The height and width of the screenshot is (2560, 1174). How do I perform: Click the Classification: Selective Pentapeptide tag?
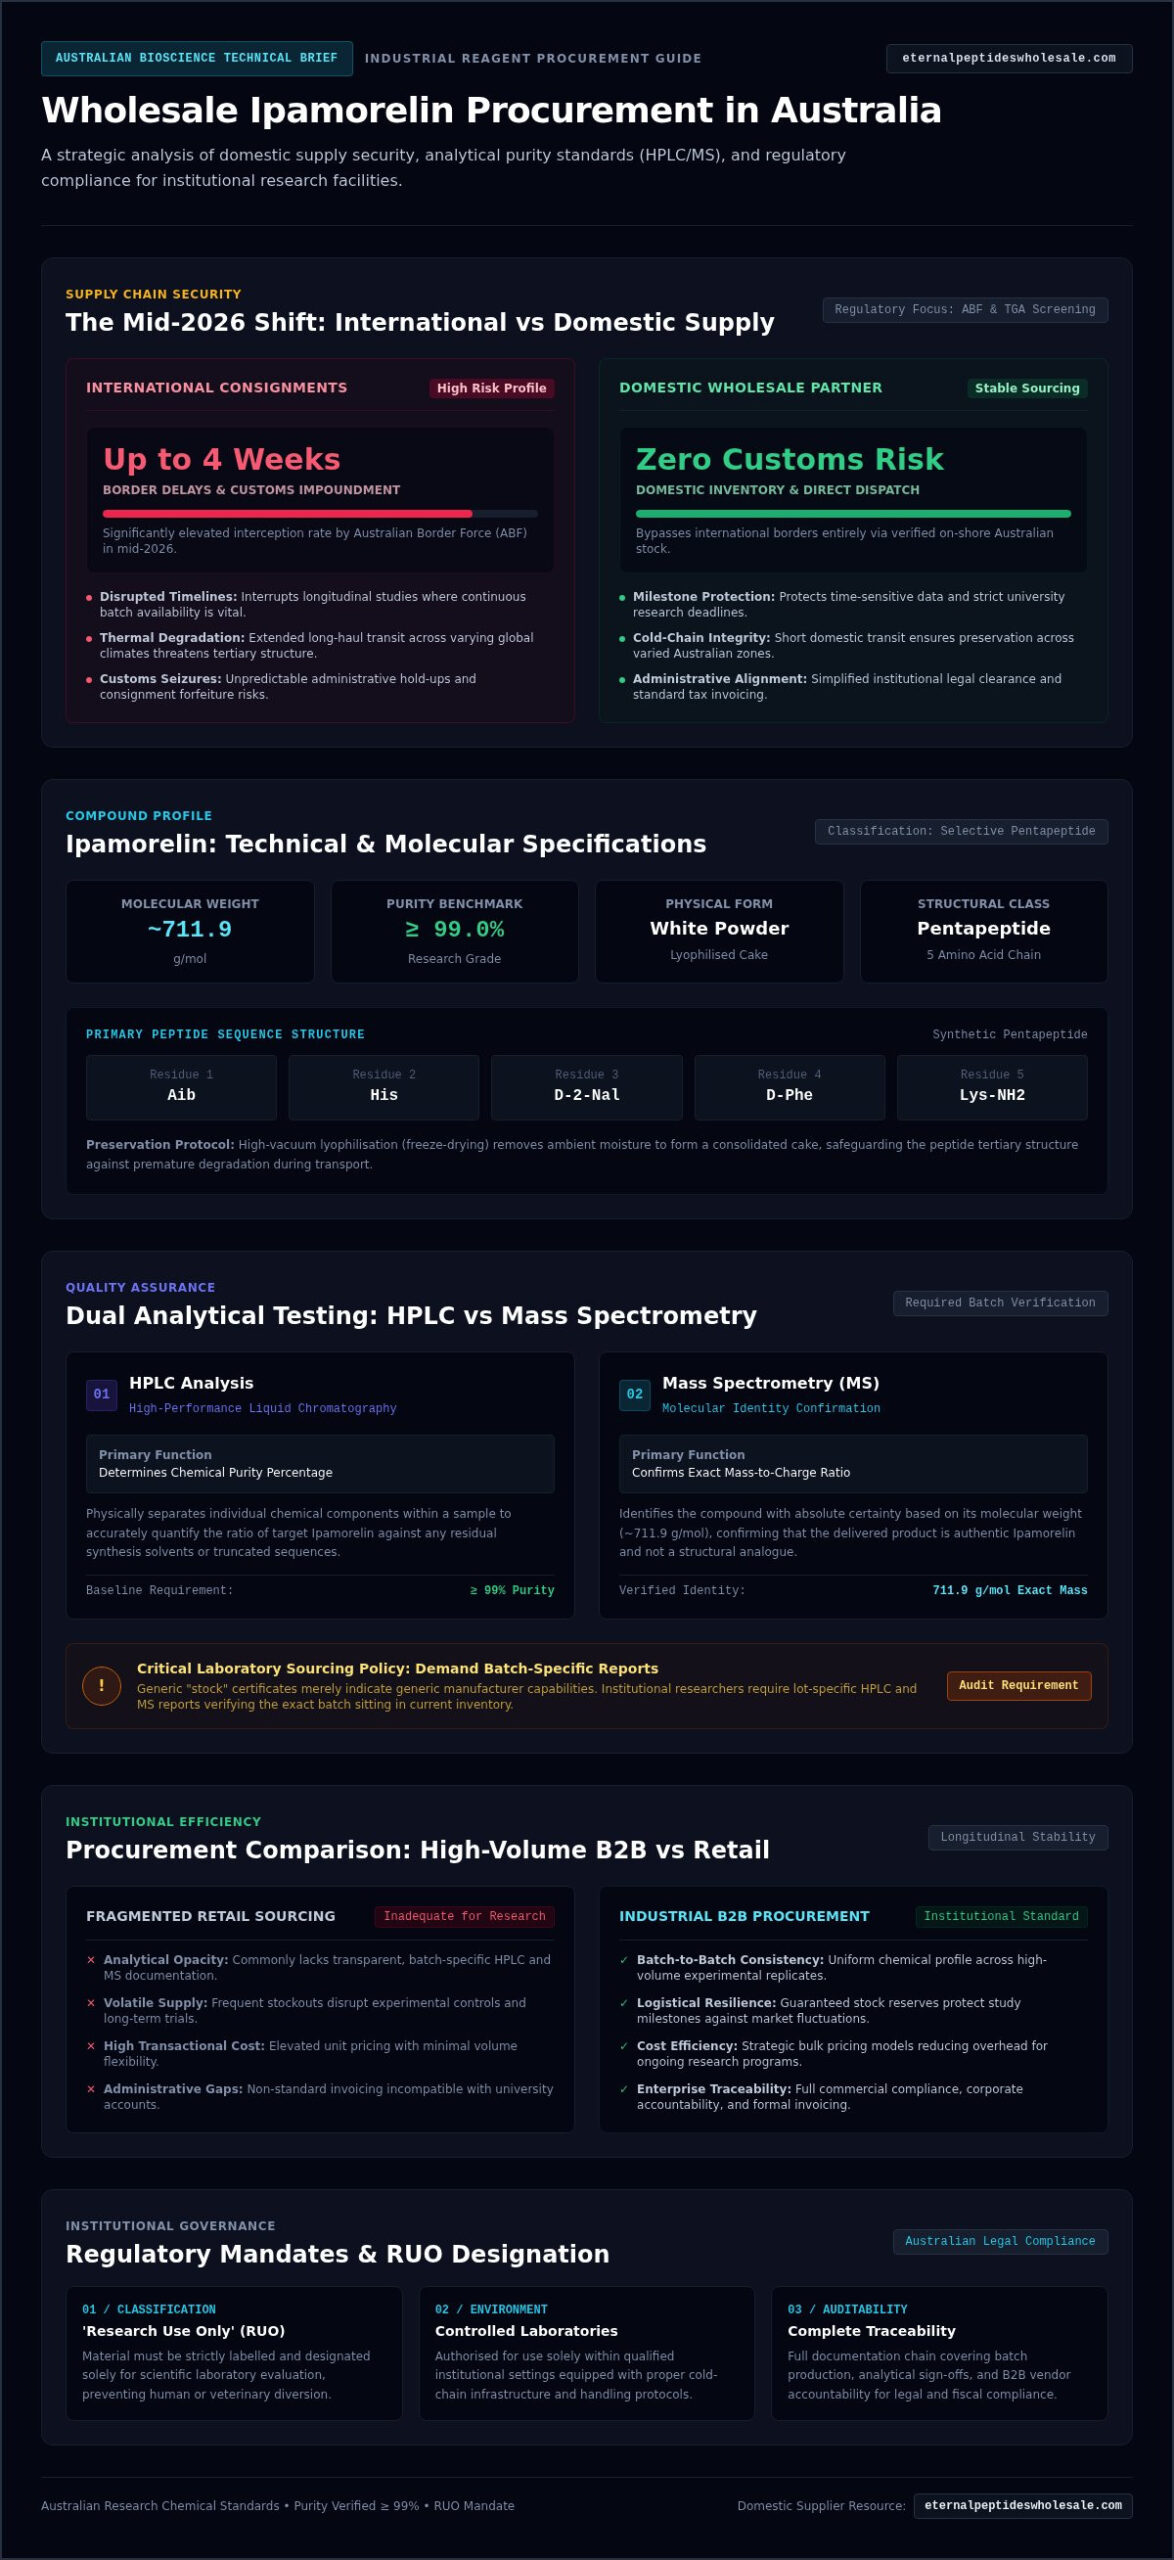click(x=962, y=832)
